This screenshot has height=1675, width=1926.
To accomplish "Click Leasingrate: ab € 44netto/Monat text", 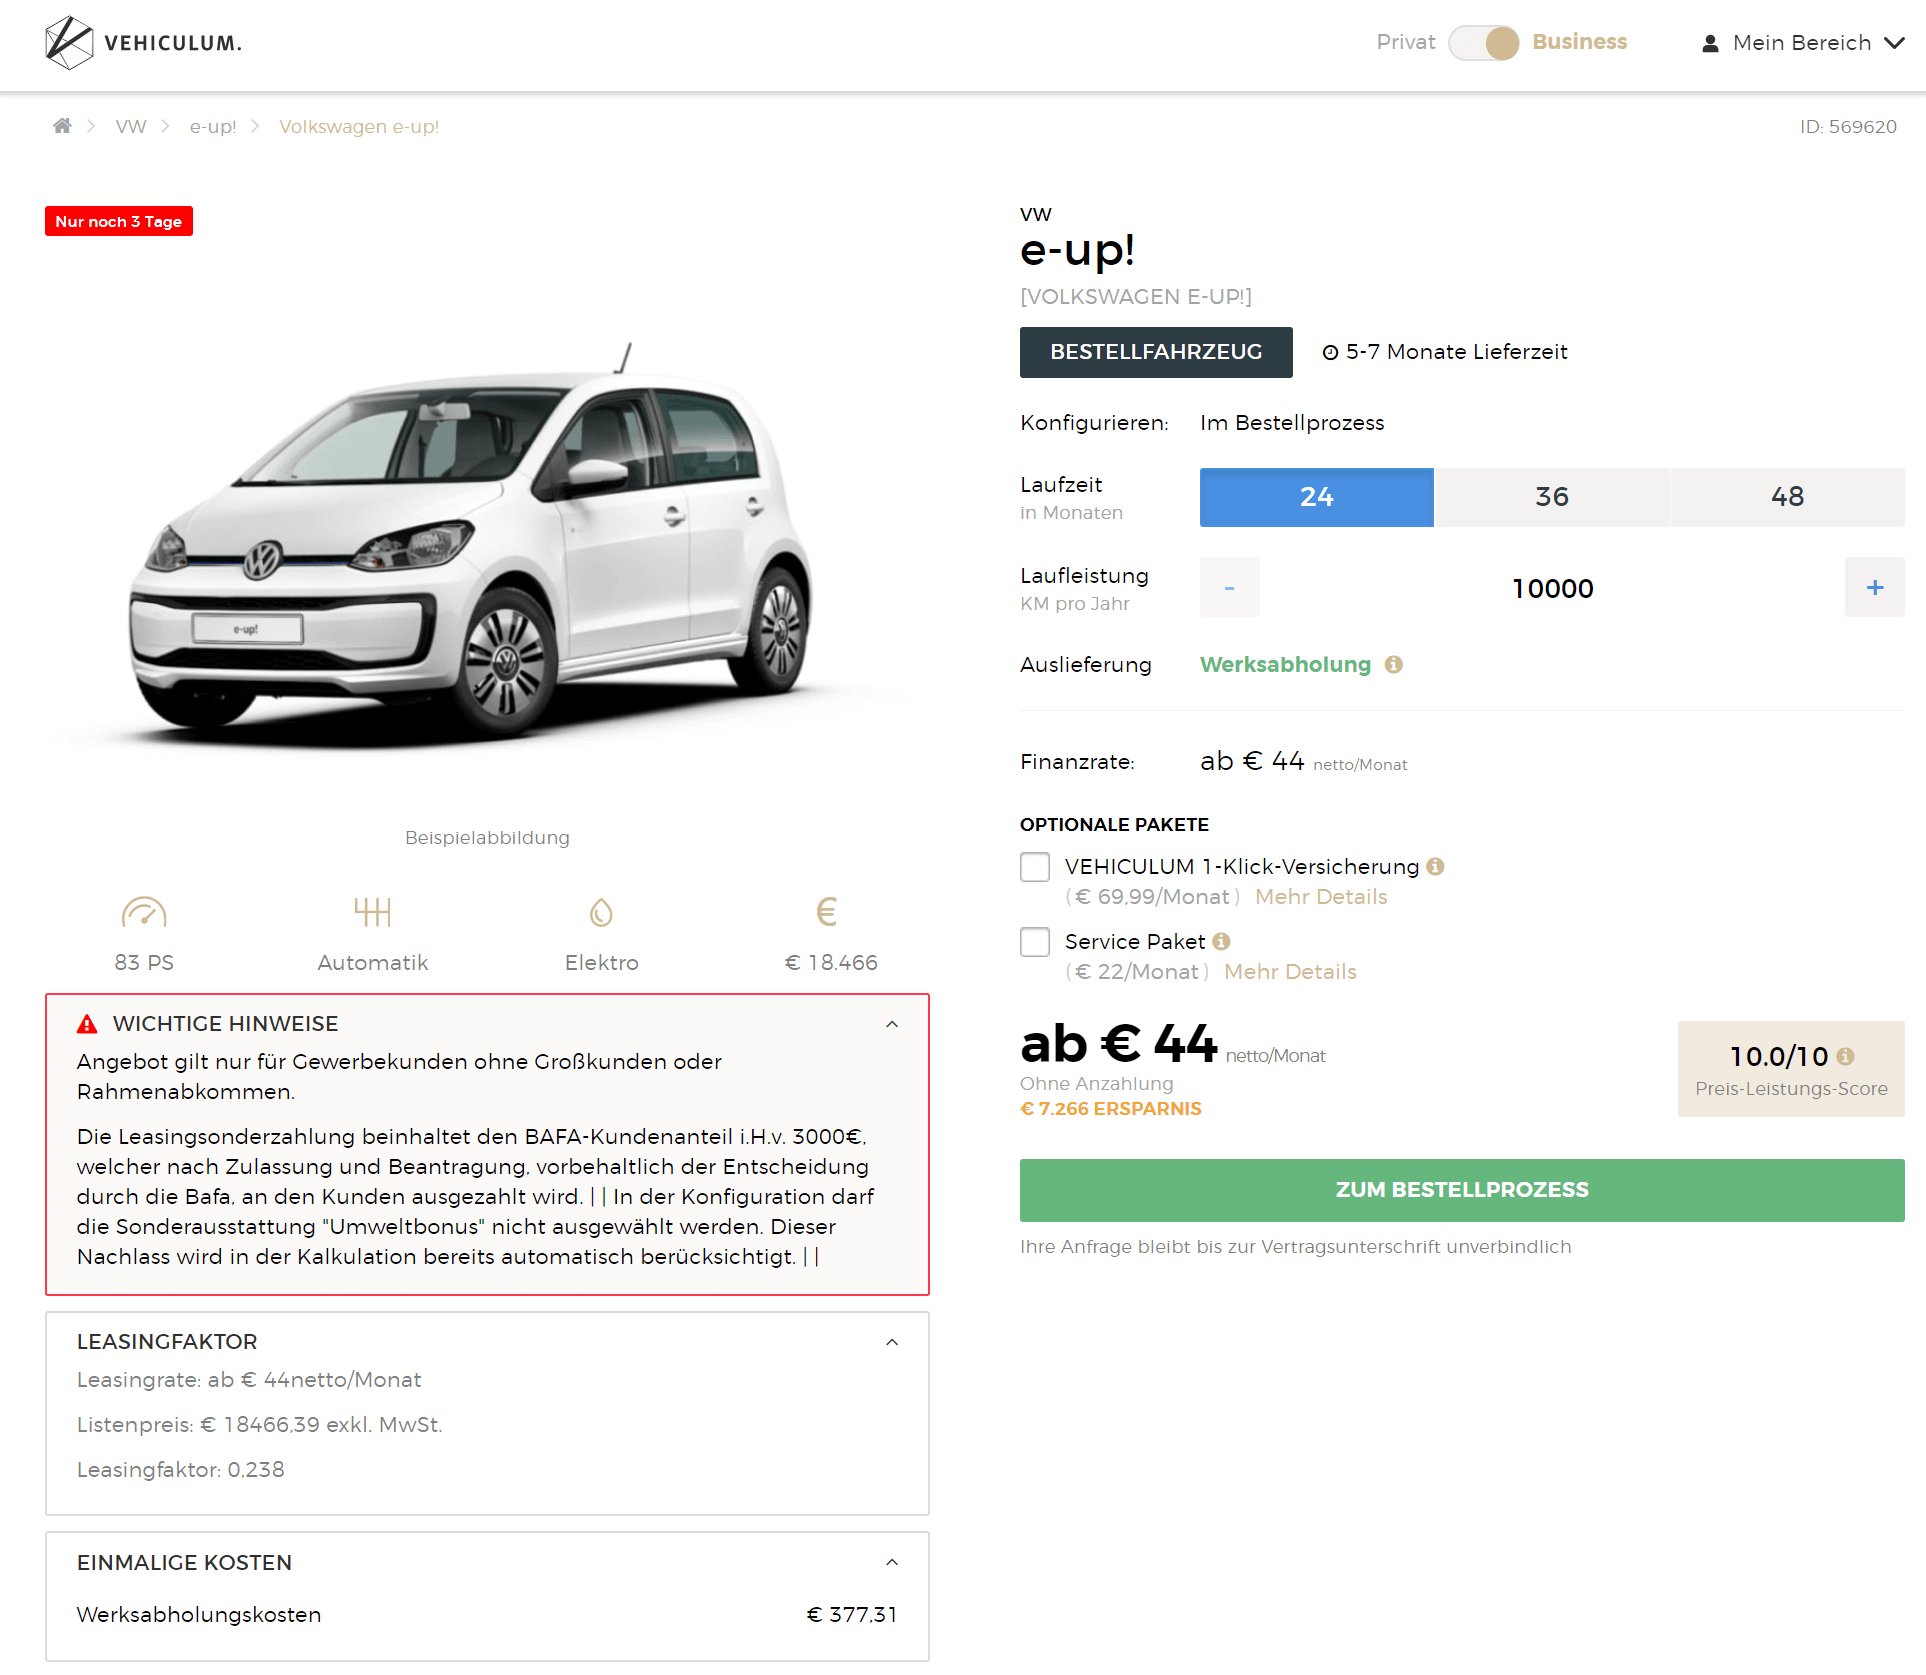I will (x=249, y=1380).
